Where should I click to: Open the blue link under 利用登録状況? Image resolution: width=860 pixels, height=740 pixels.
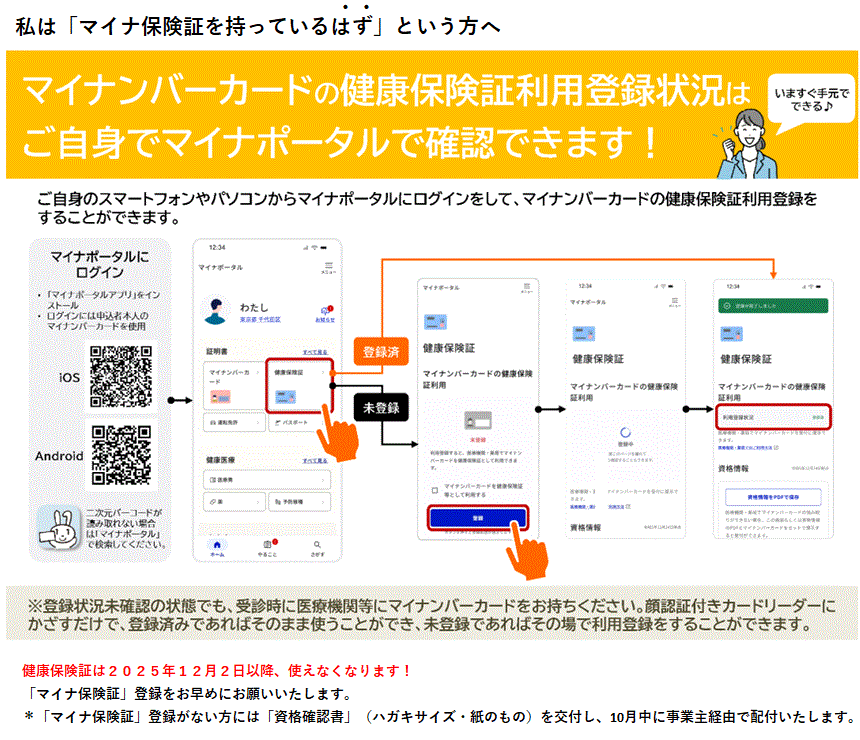[748, 448]
